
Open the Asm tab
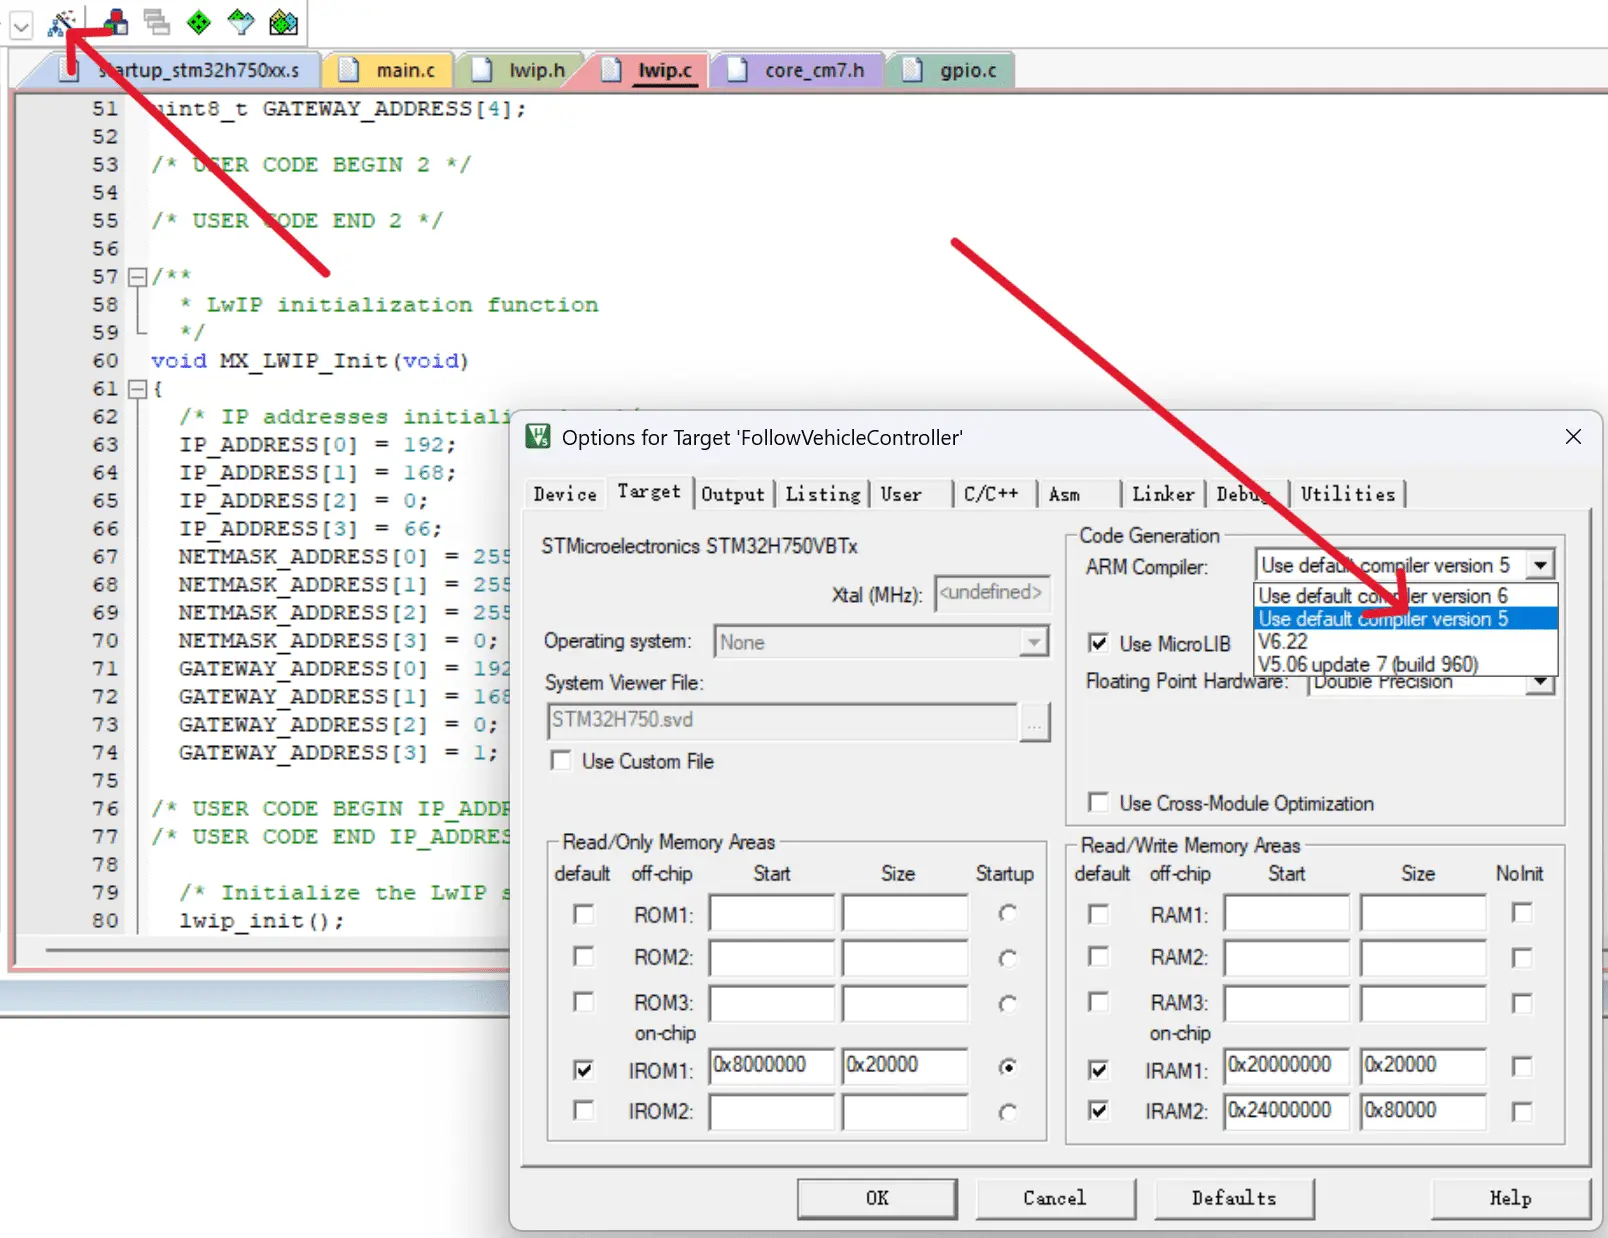pos(1064,494)
